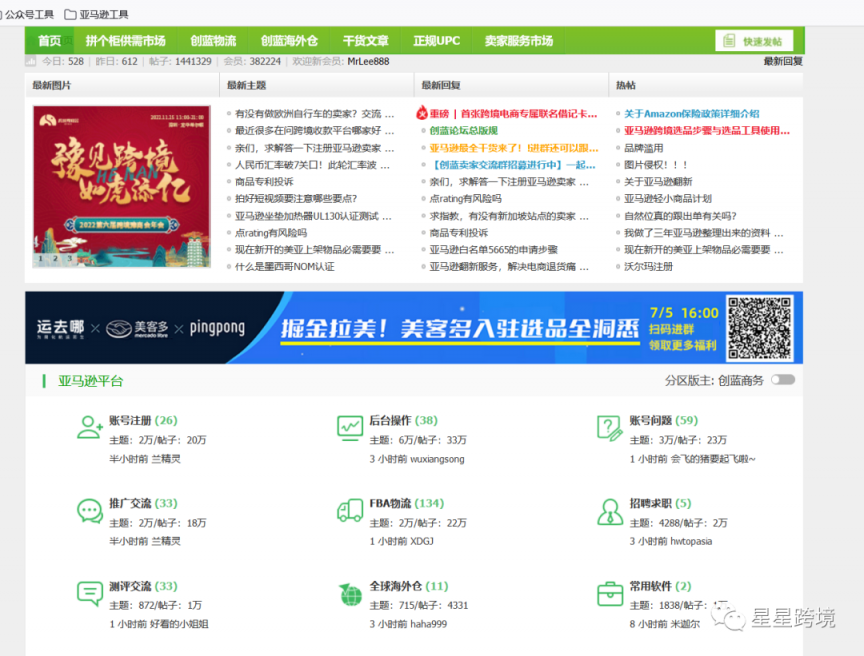The width and height of the screenshot is (864, 656).
Task: Open 拼个柜供需市场 in the navigation bar
Action: (x=126, y=41)
